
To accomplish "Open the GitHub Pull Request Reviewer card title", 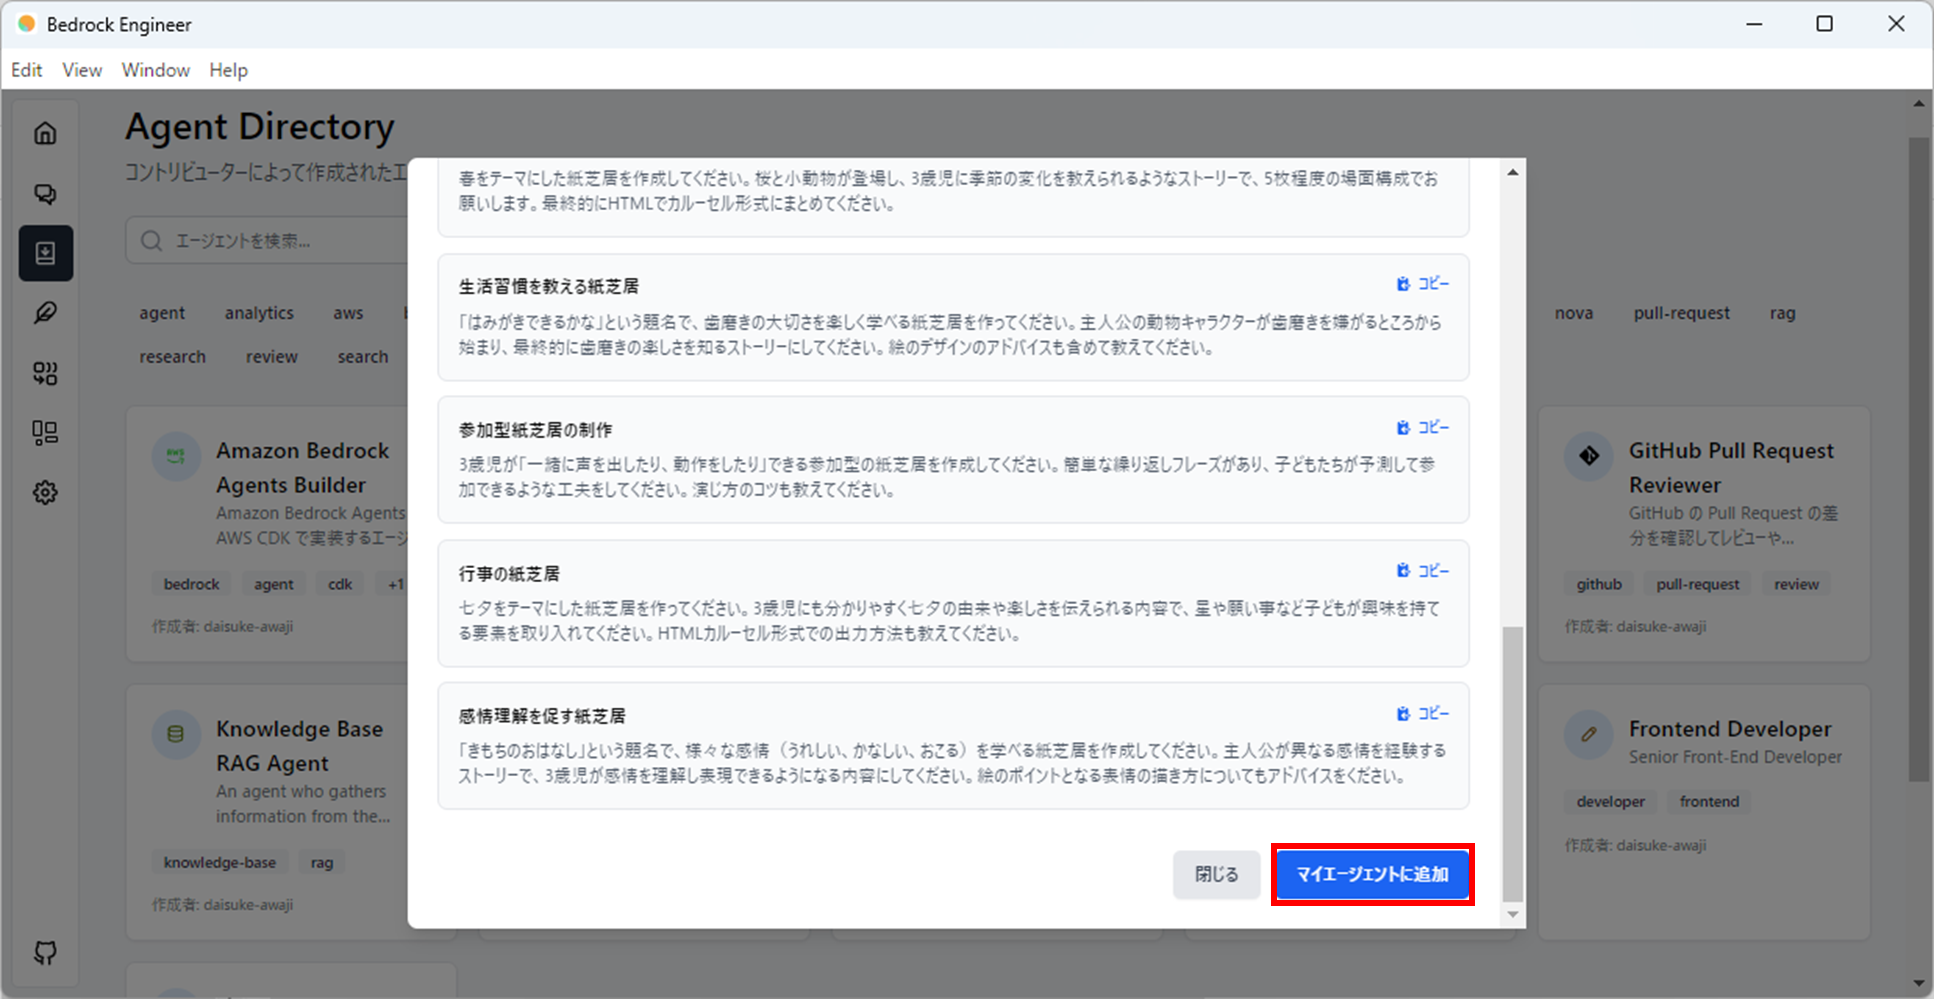I will (1731, 468).
